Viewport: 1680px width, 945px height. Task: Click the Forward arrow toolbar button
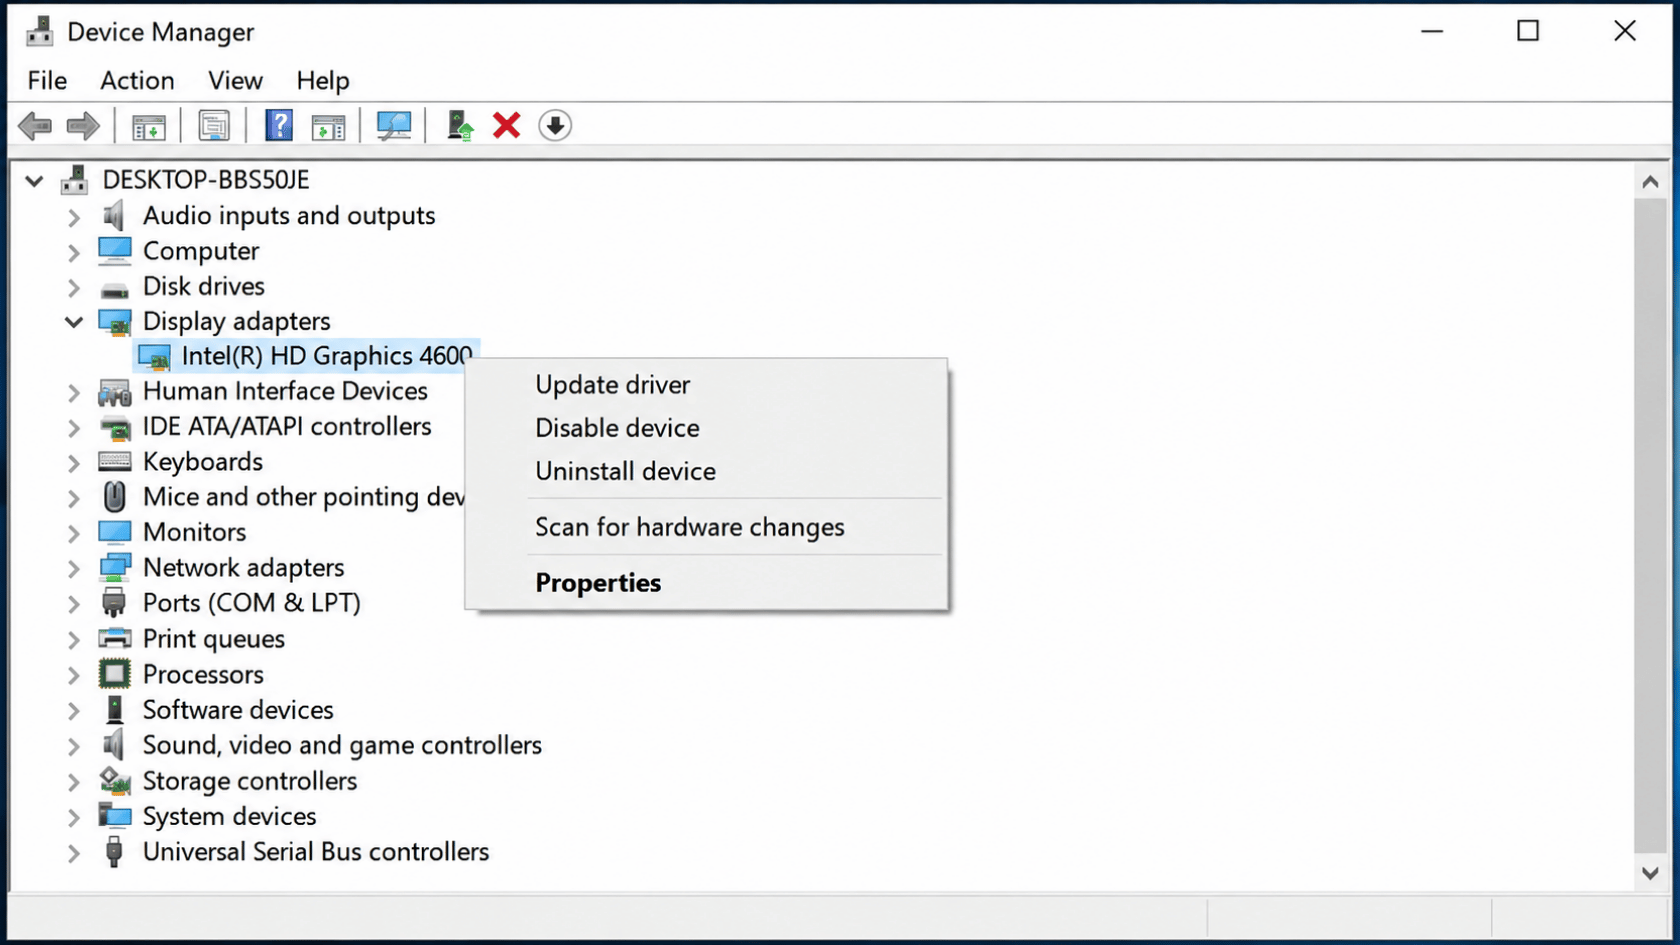coord(83,126)
